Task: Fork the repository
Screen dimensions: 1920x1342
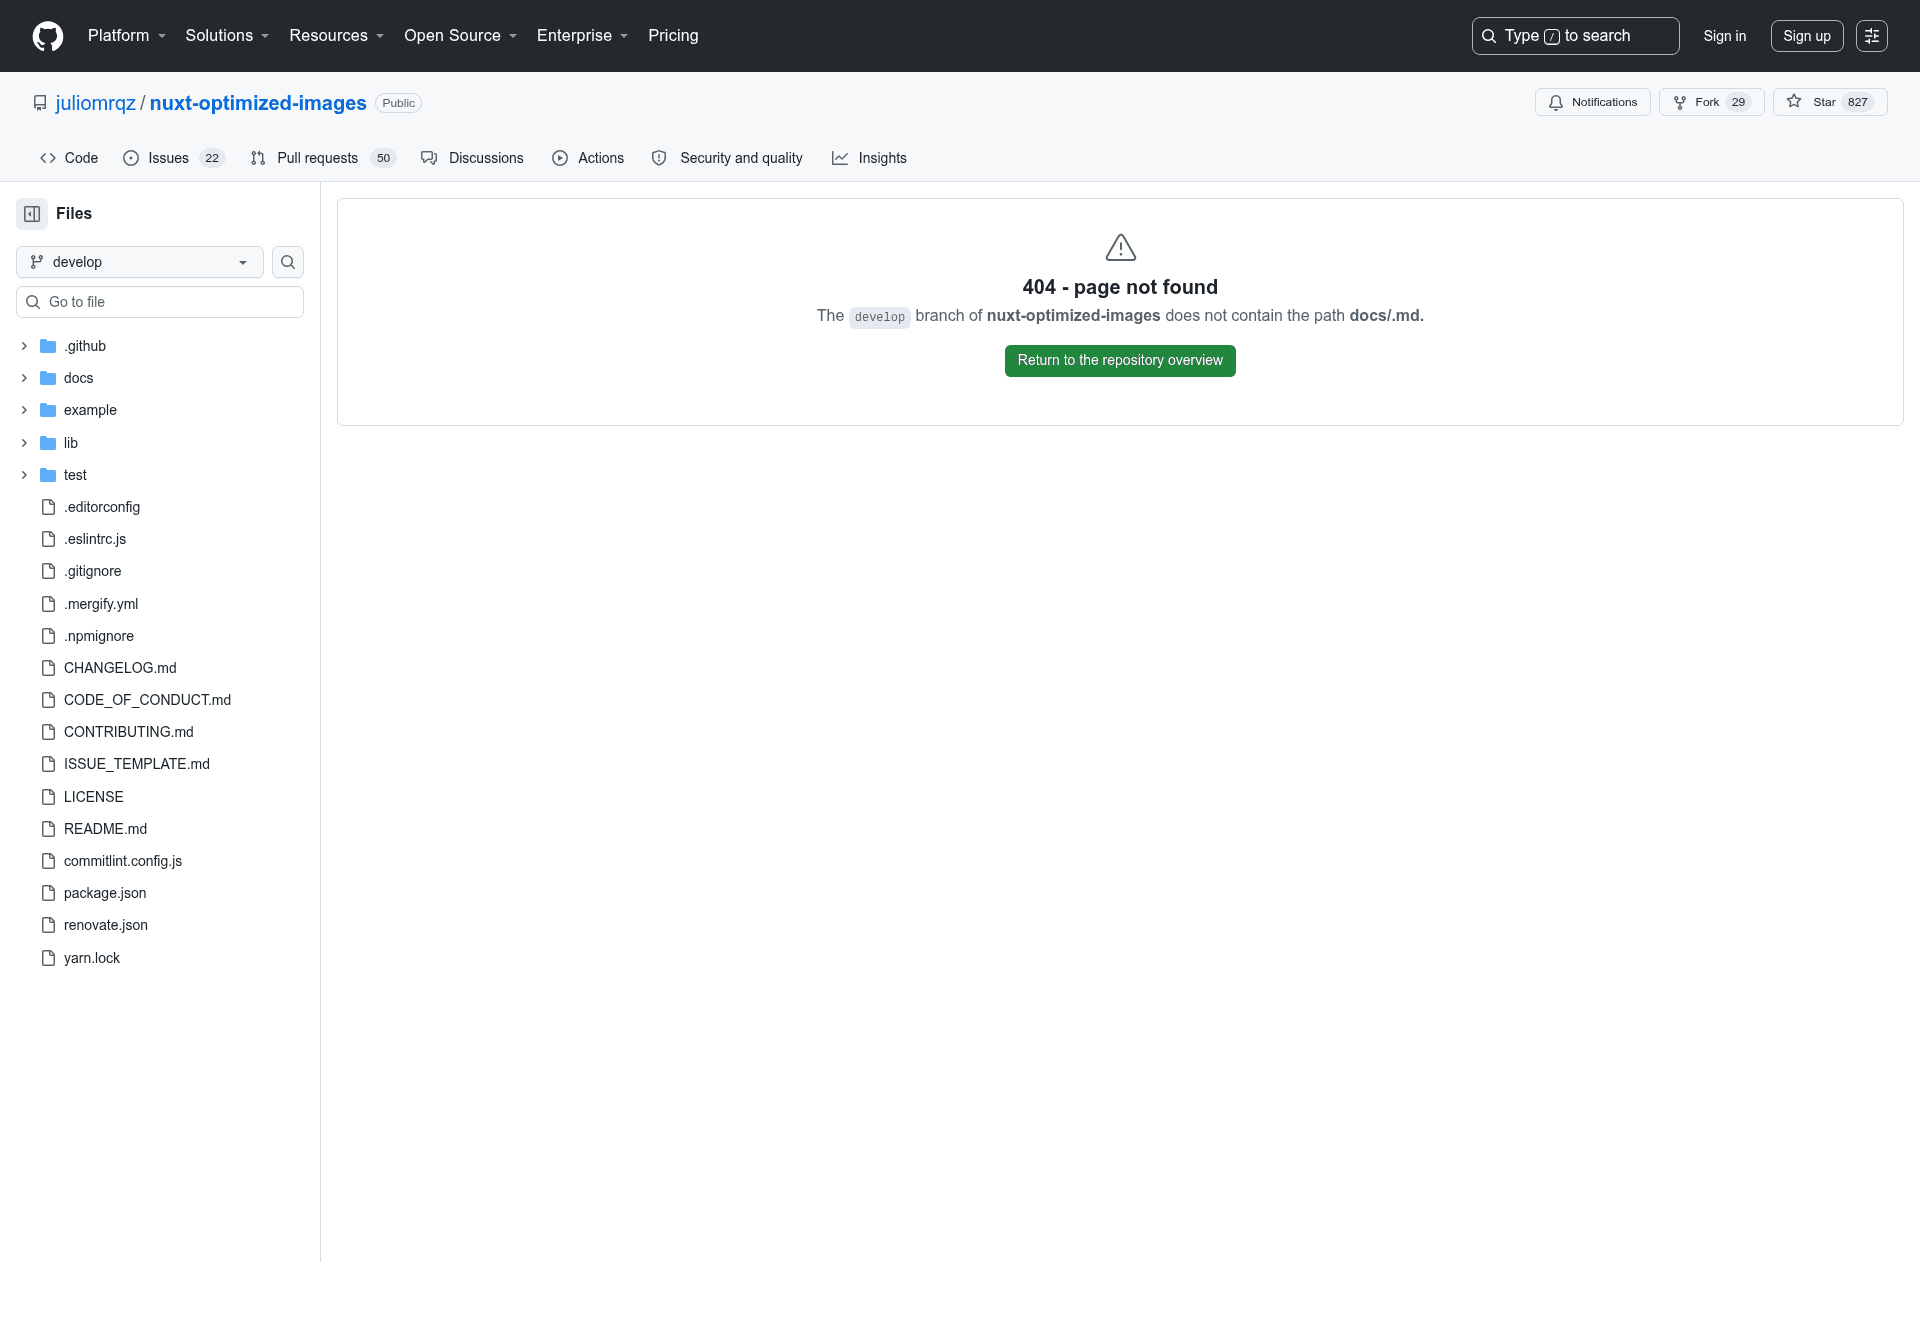Action: [1711, 102]
